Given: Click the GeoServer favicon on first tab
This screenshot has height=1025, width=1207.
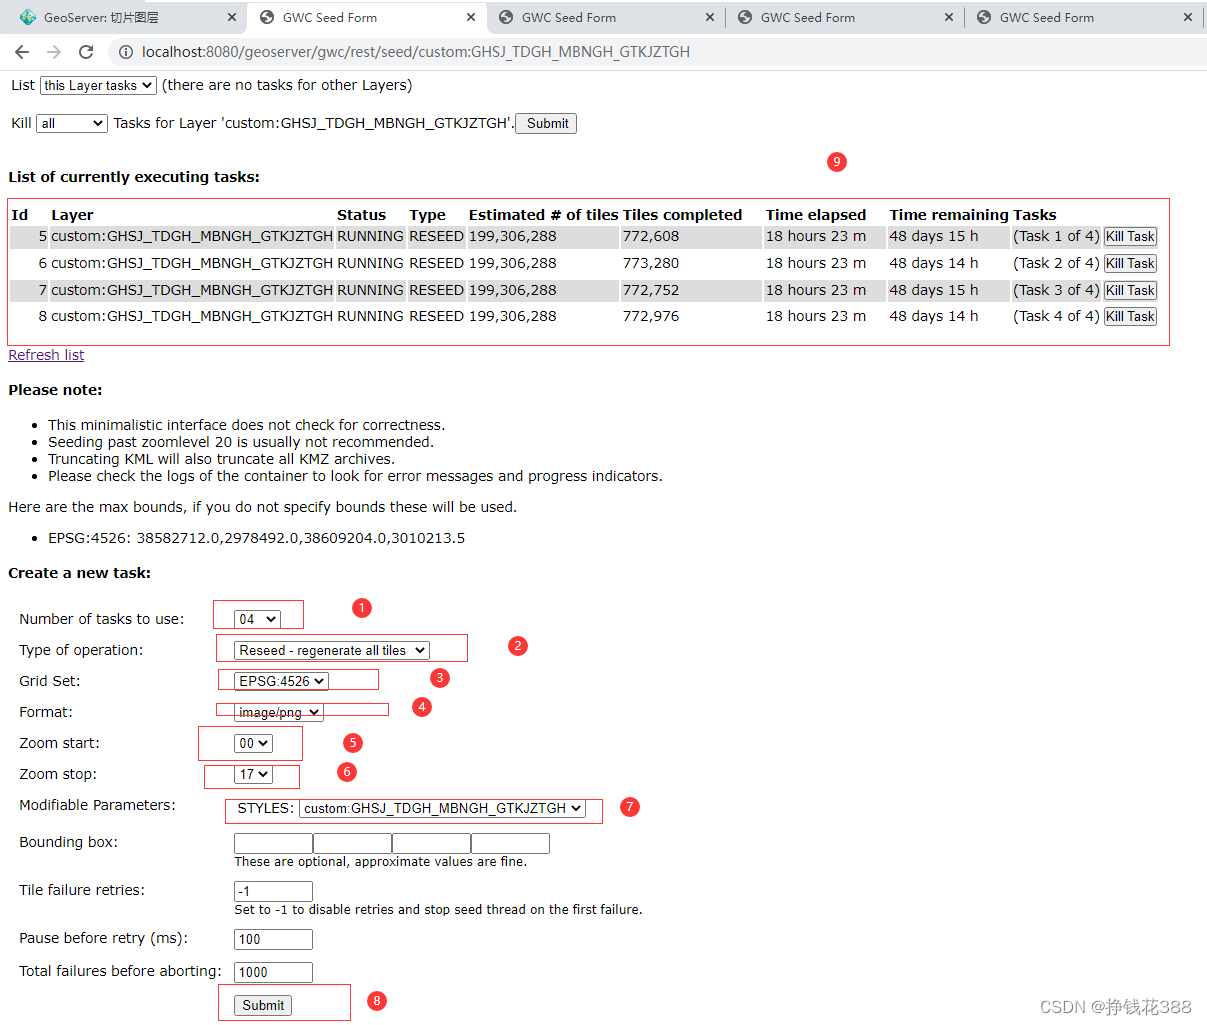Looking at the screenshot, I should [x=29, y=17].
